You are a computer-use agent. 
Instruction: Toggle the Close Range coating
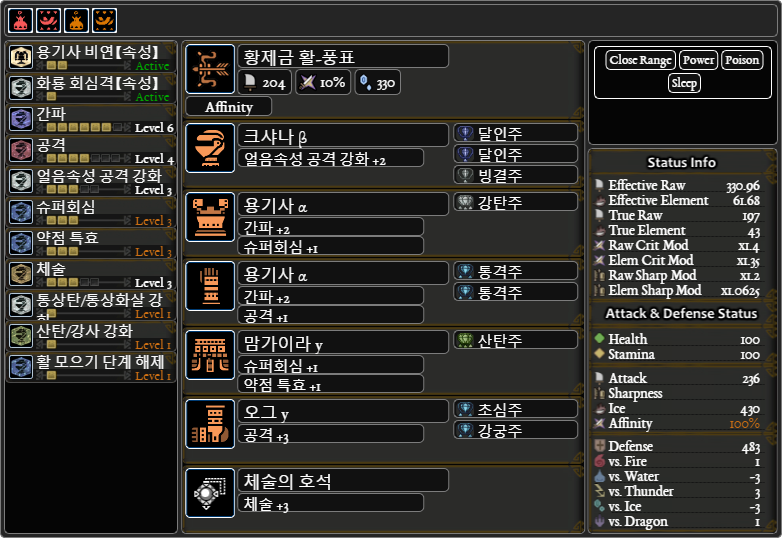tap(640, 60)
